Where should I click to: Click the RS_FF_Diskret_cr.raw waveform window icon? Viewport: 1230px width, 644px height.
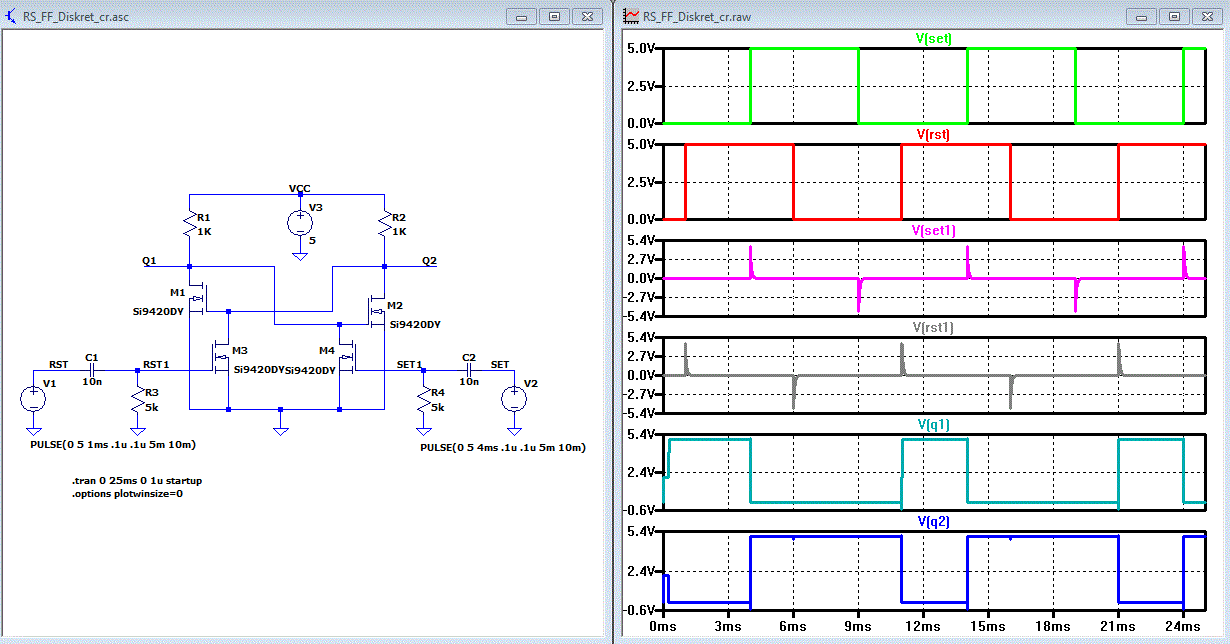tap(630, 17)
